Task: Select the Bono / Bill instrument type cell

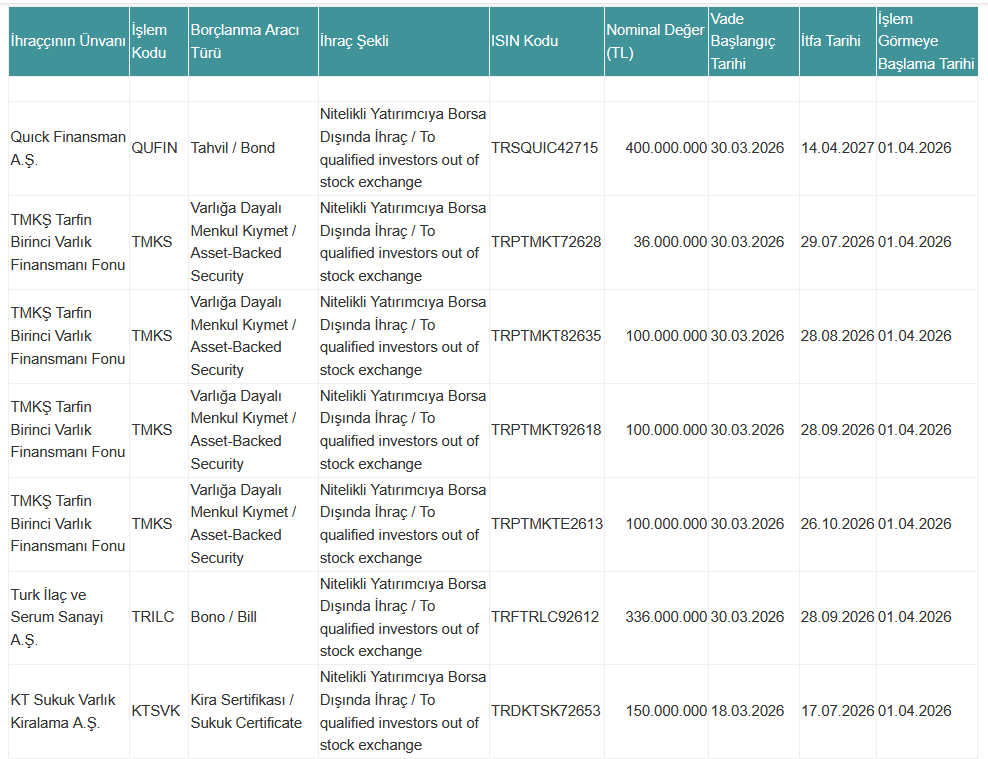Action: coord(224,617)
